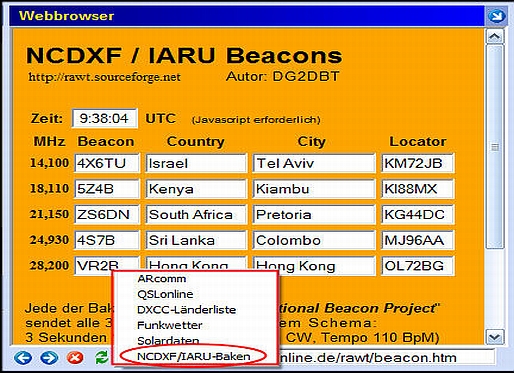Click the URL address field

[386, 358]
